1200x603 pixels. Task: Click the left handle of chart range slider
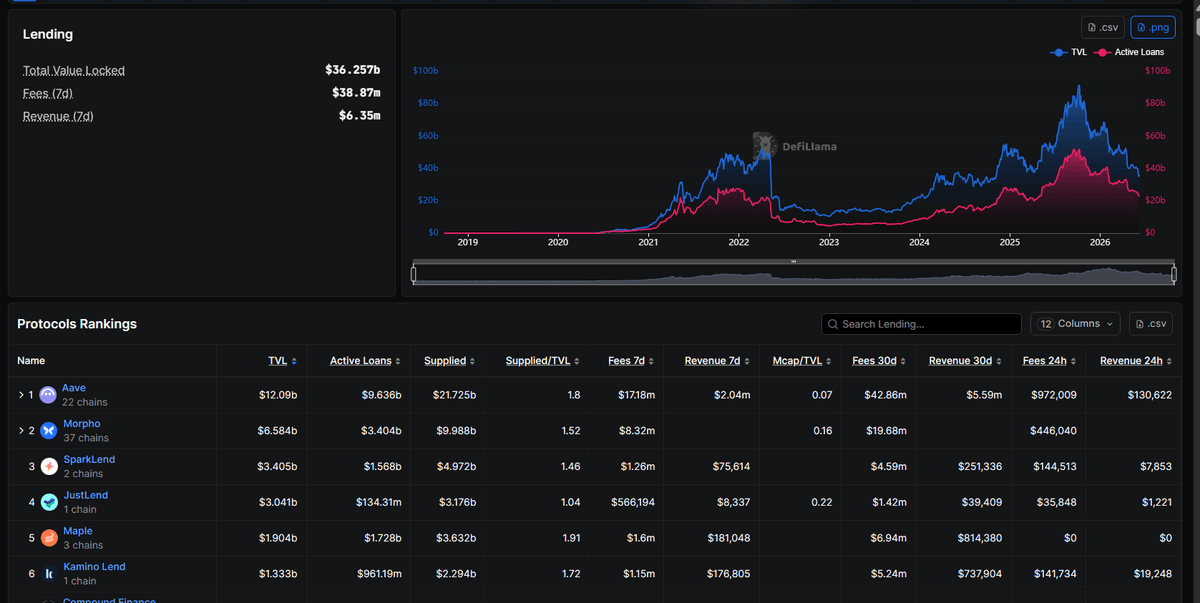[x=414, y=274]
